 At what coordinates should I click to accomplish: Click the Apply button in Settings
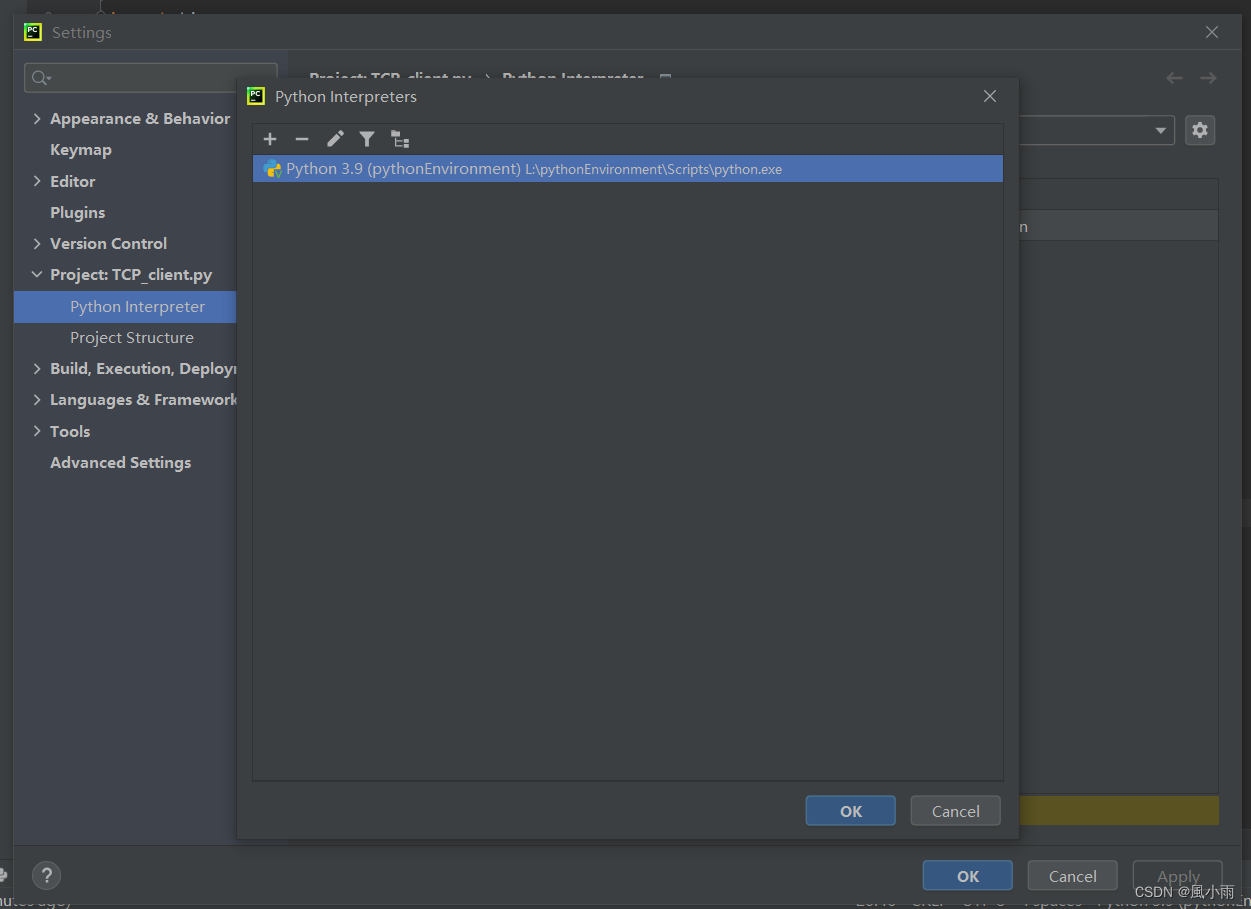click(x=1178, y=876)
